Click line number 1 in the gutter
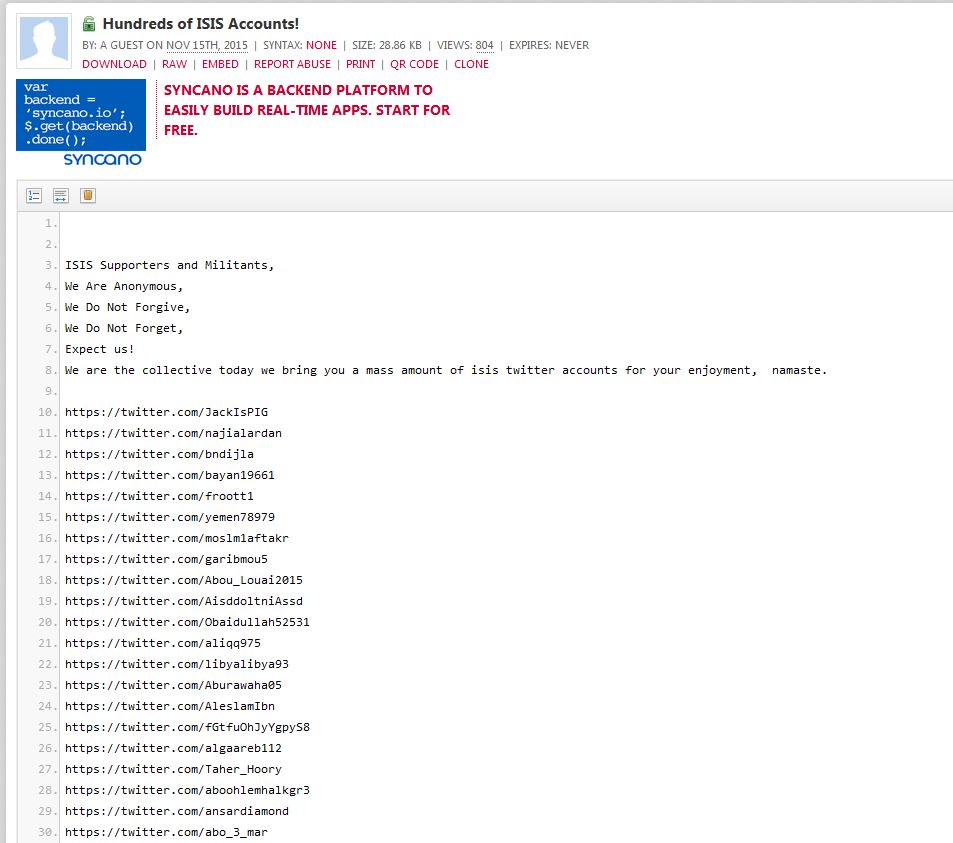Viewport: 953px width, 843px height. click(x=50, y=224)
